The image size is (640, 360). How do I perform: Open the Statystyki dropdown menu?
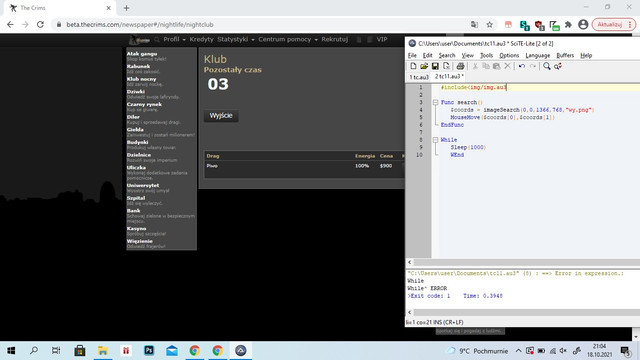[236, 39]
